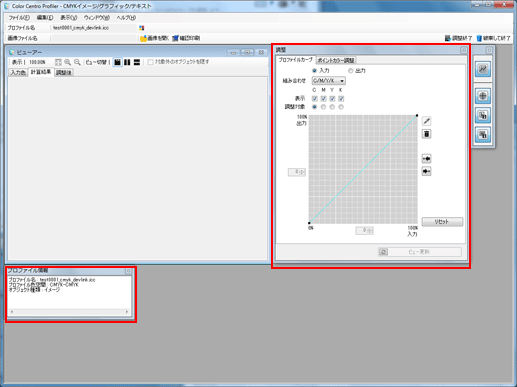Click the リセット button
The height and width of the screenshot is (387, 517).
click(x=442, y=222)
